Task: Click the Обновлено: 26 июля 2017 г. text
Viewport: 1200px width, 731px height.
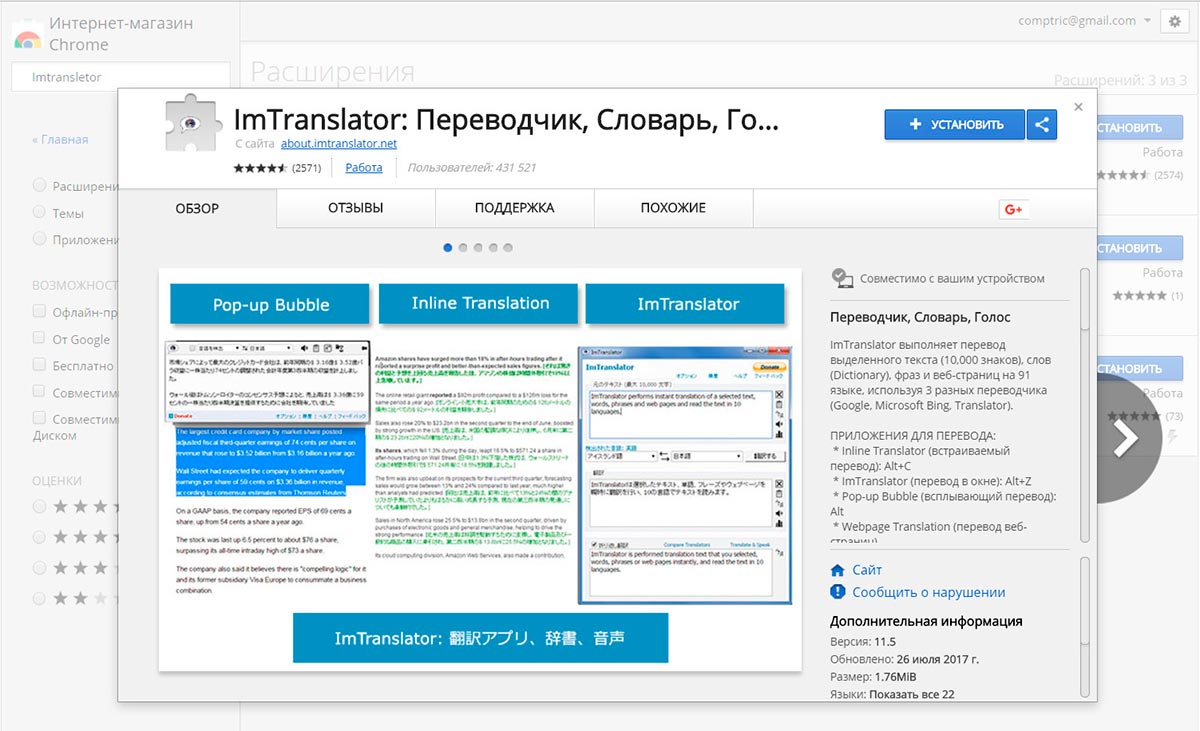Action: 904,659
